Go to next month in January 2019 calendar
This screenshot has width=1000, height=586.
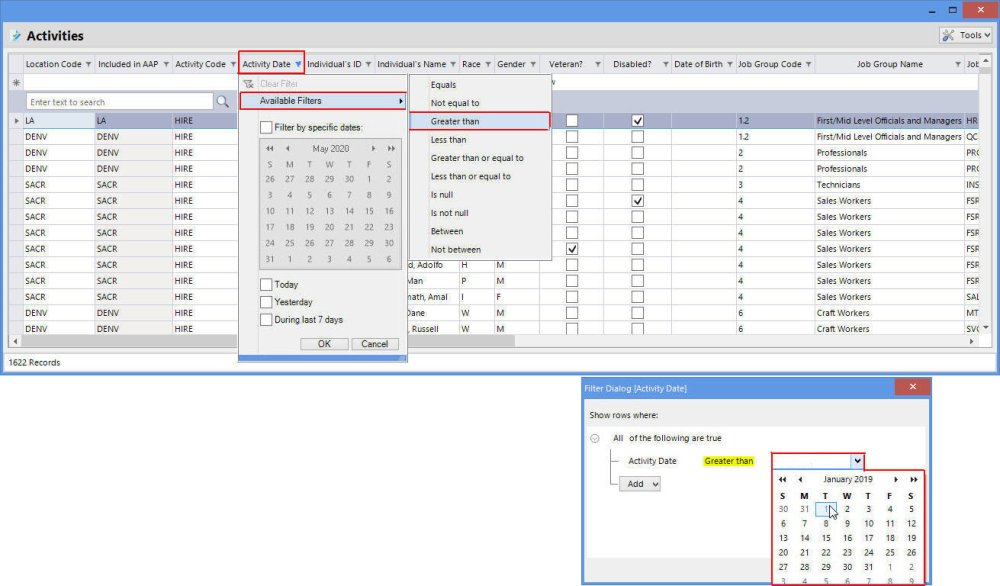tap(895, 480)
